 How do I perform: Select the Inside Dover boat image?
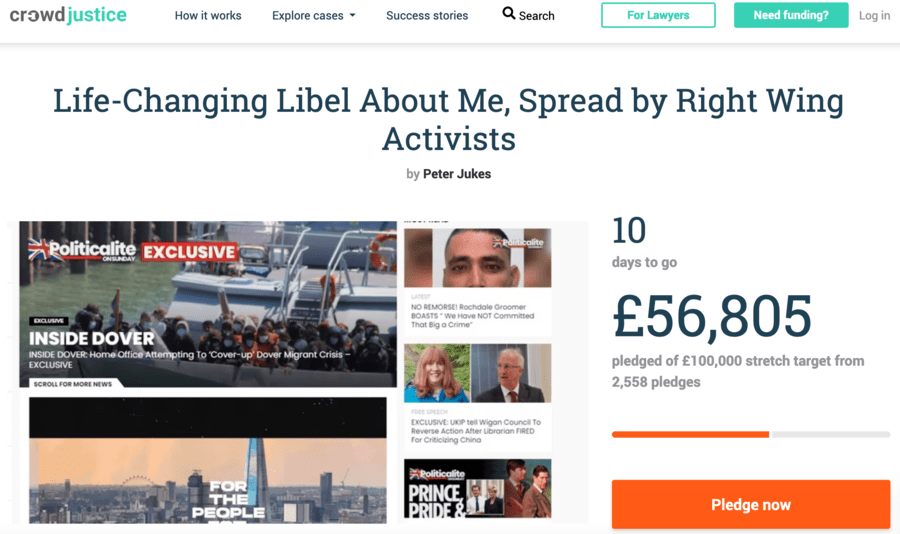click(208, 304)
